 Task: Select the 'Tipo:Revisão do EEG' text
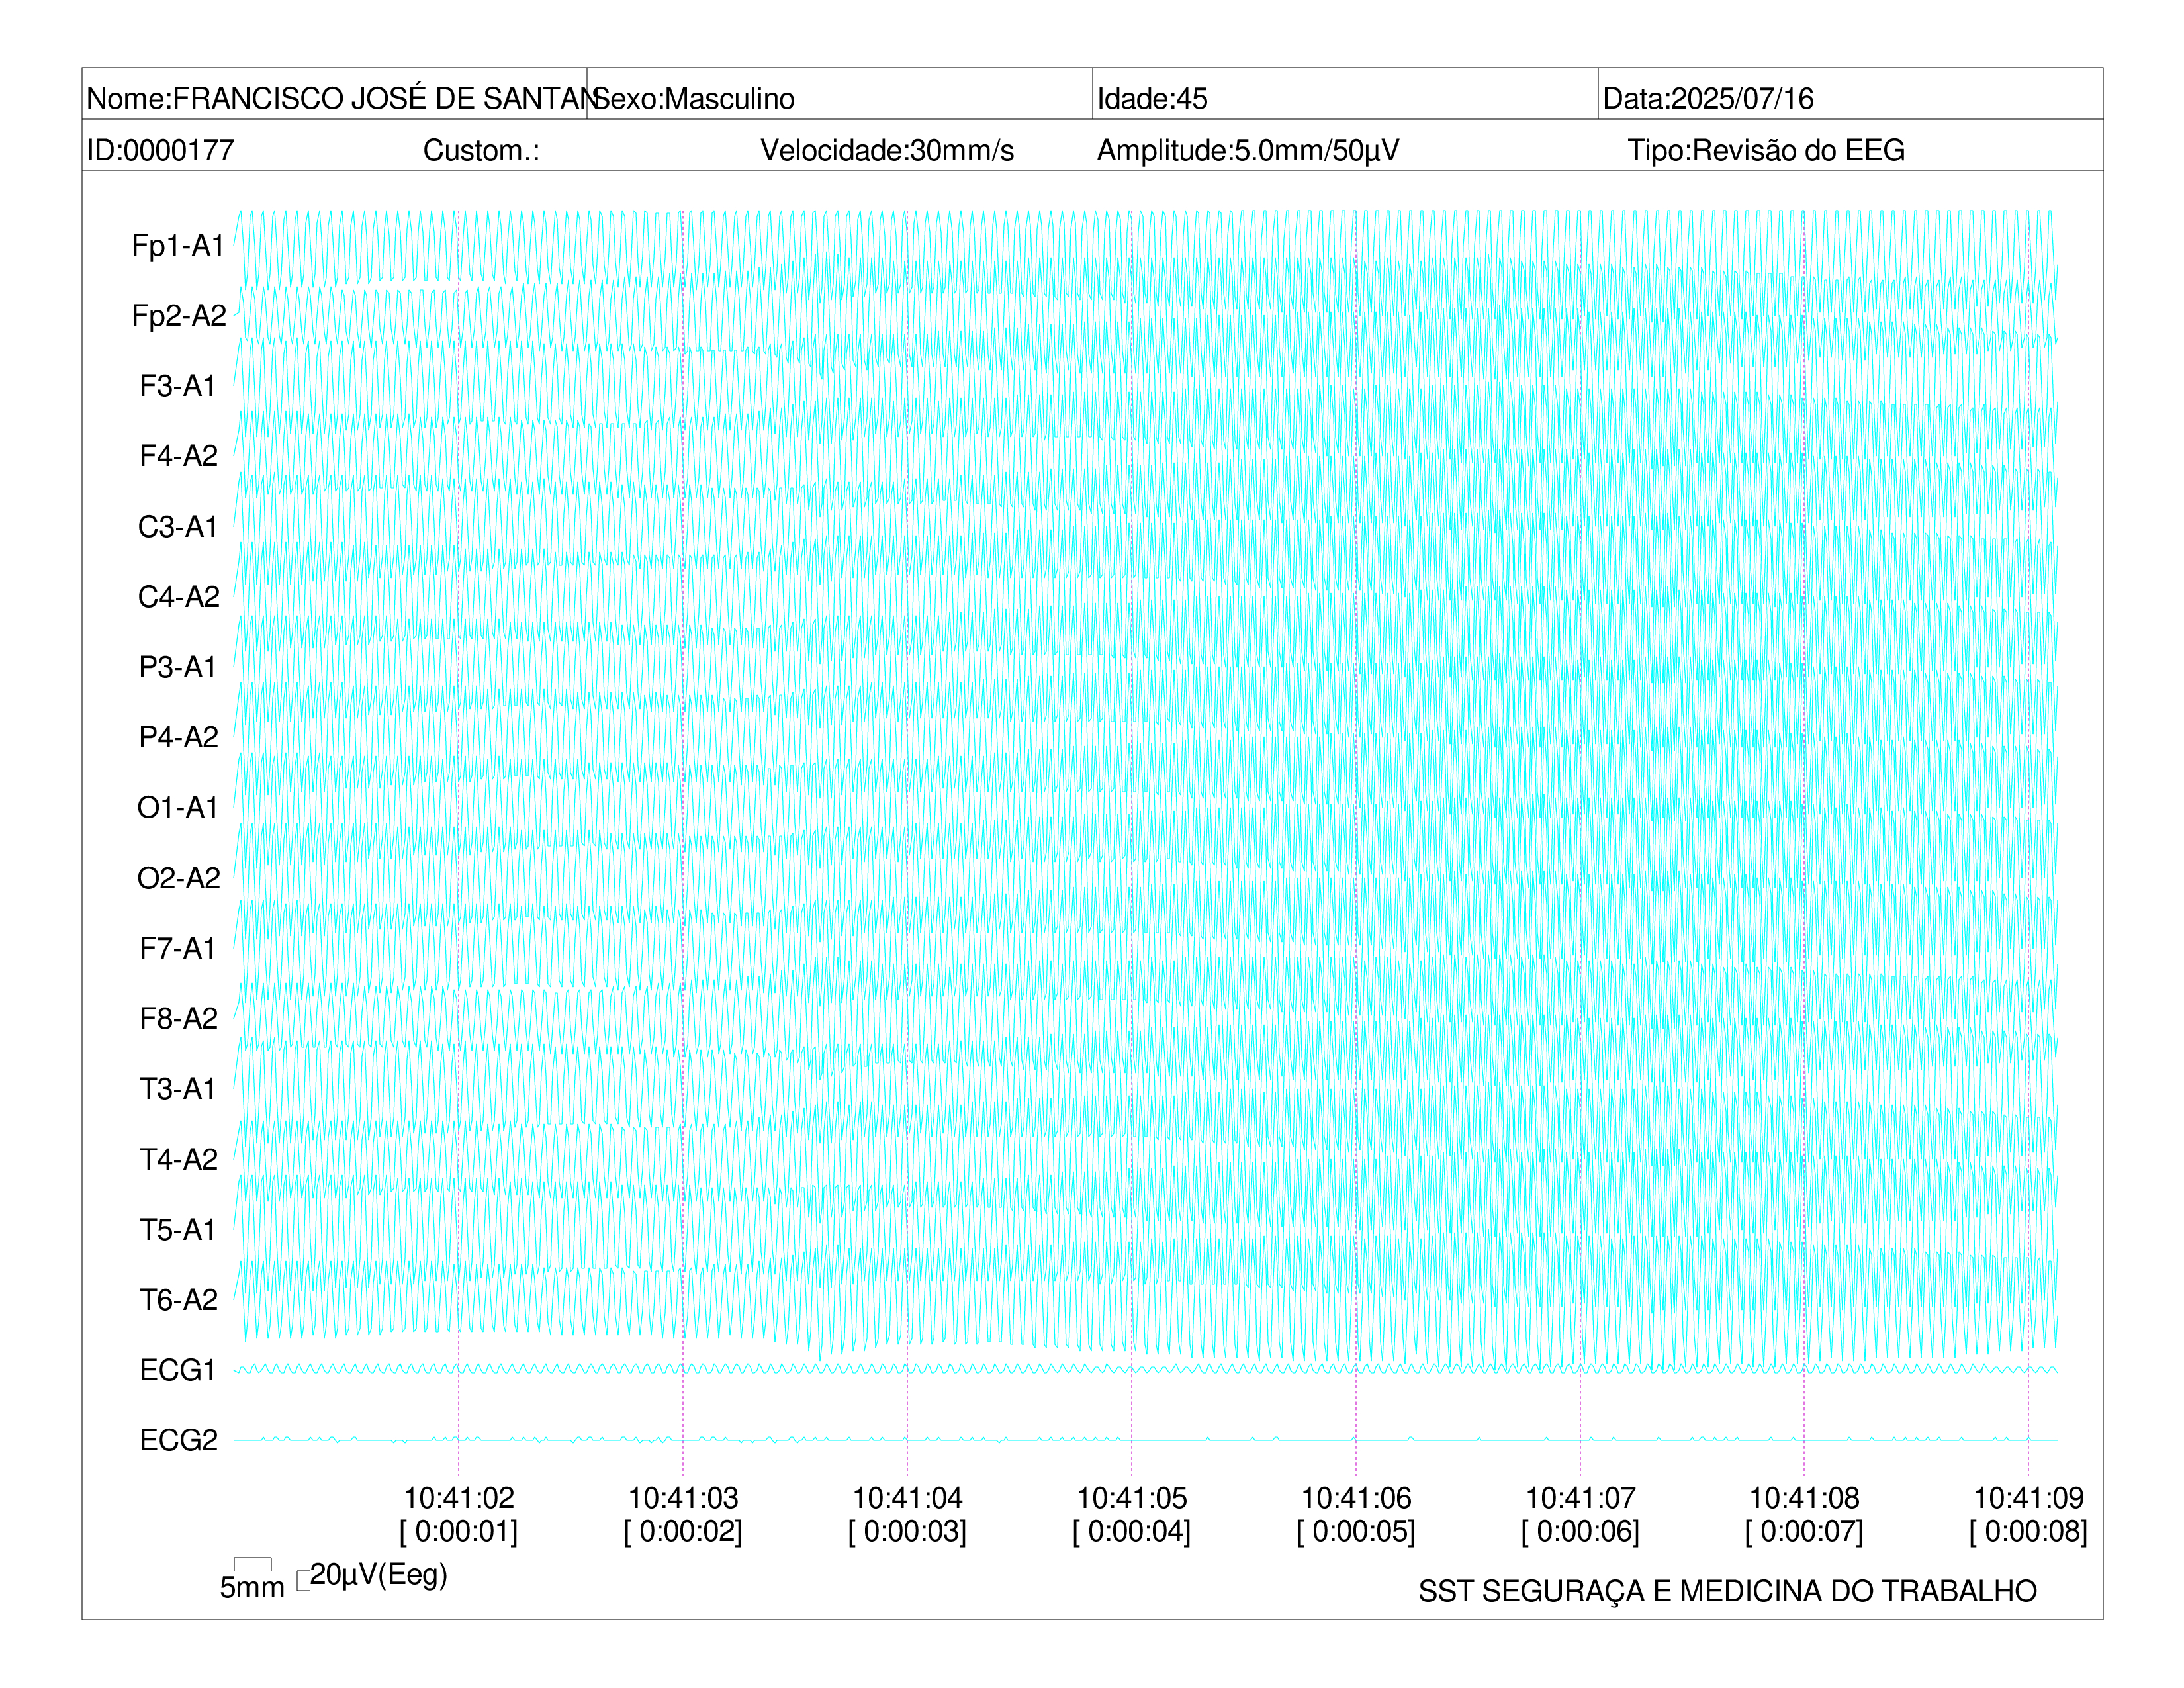[x=1766, y=150]
